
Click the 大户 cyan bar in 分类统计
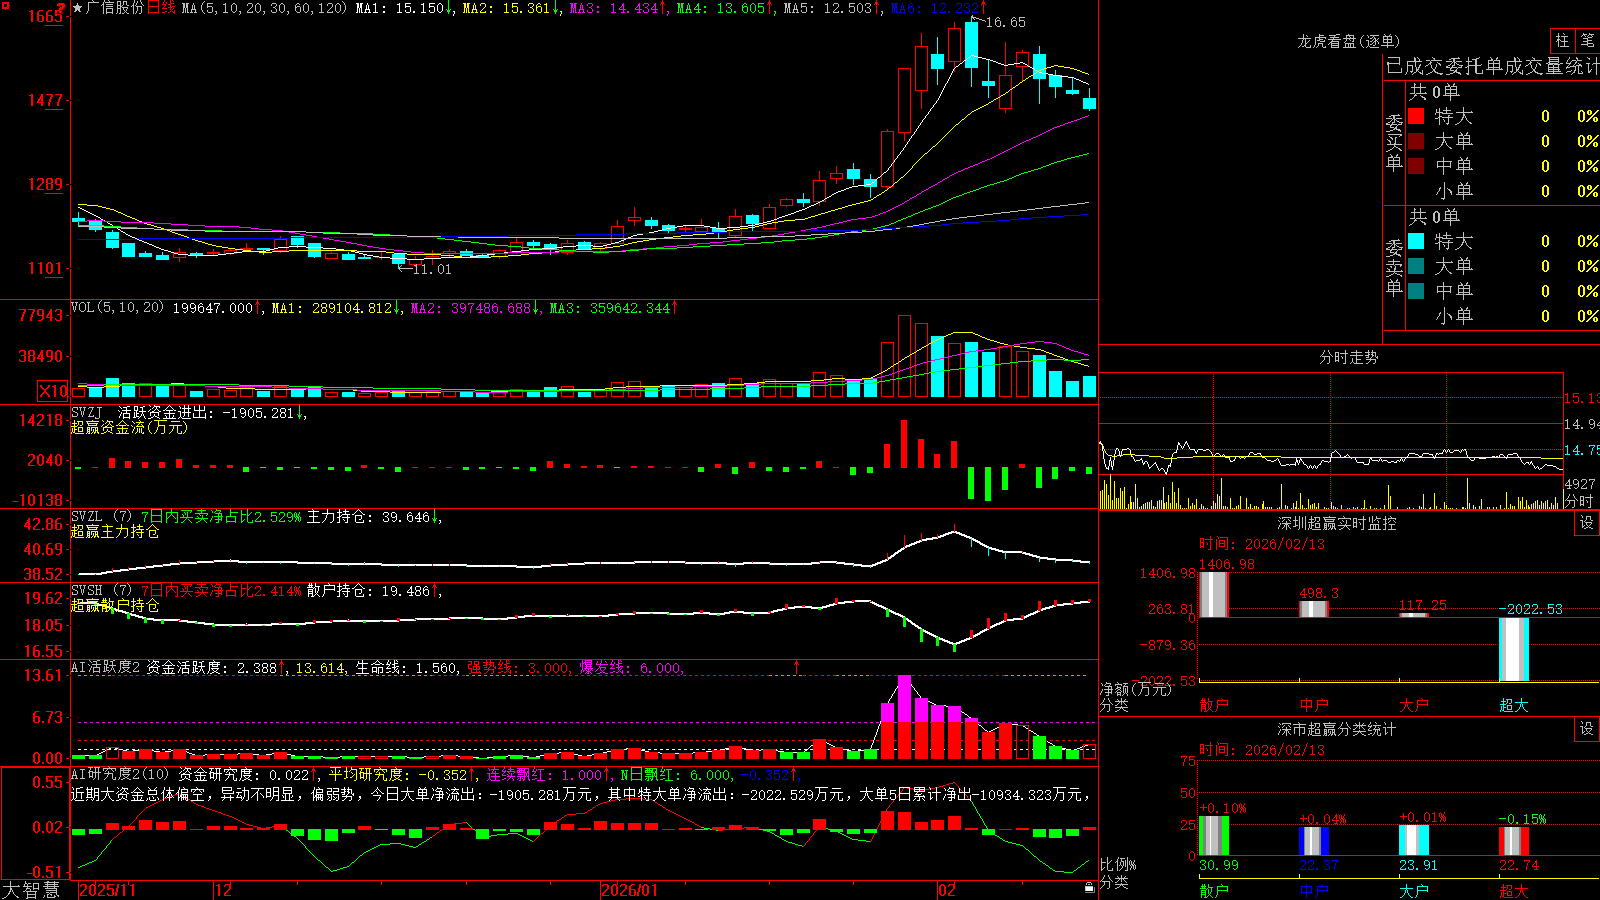tap(1413, 840)
